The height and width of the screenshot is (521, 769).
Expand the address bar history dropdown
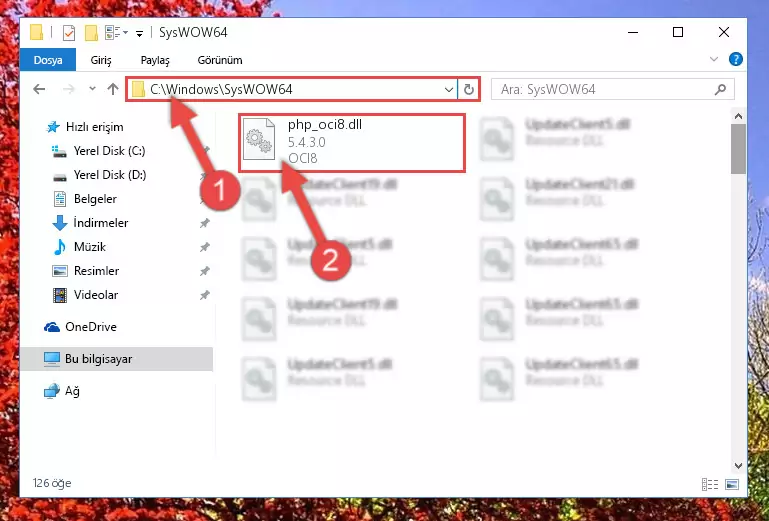click(x=448, y=89)
